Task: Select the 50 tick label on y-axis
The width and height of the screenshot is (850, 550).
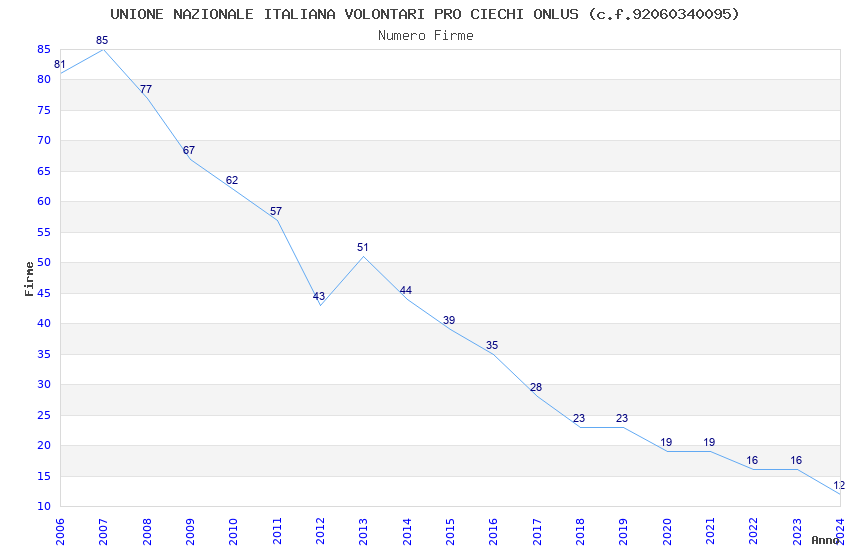Action: point(44,262)
